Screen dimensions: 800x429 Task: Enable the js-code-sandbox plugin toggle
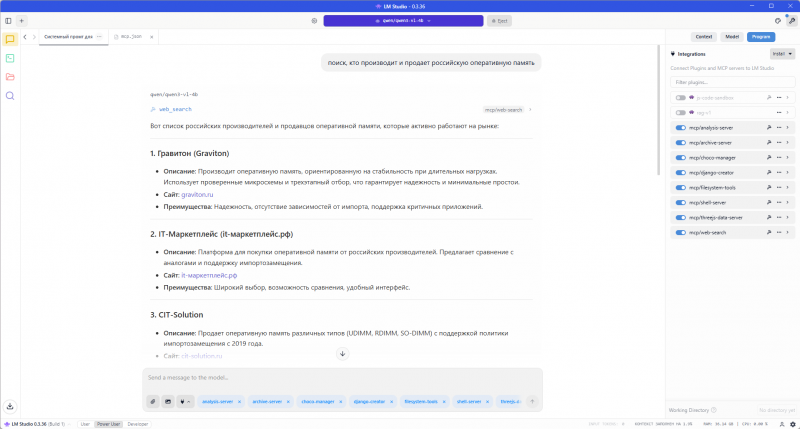pyautogui.click(x=681, y=98)
